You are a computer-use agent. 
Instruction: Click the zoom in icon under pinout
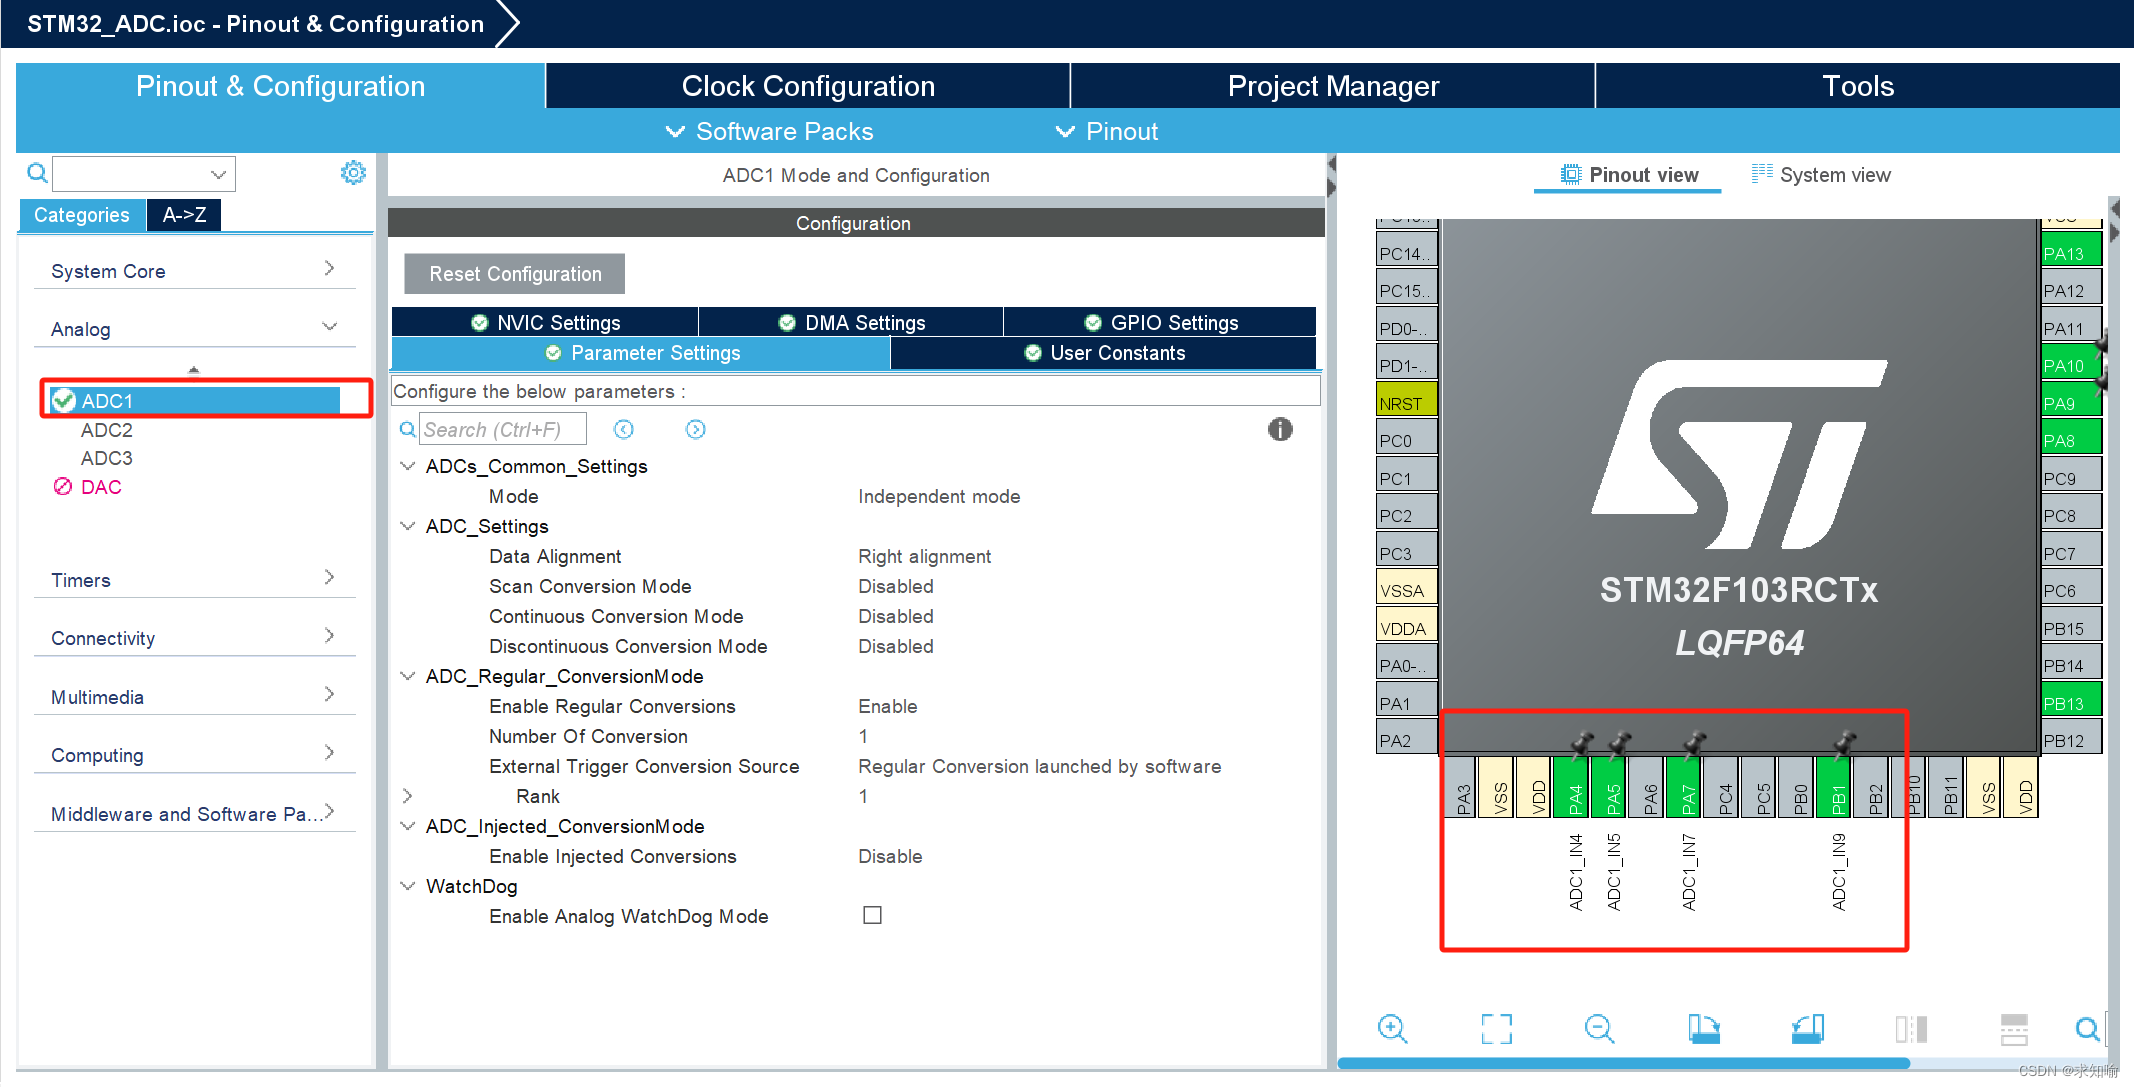pyautogui.click(x=1392, y=1028)
